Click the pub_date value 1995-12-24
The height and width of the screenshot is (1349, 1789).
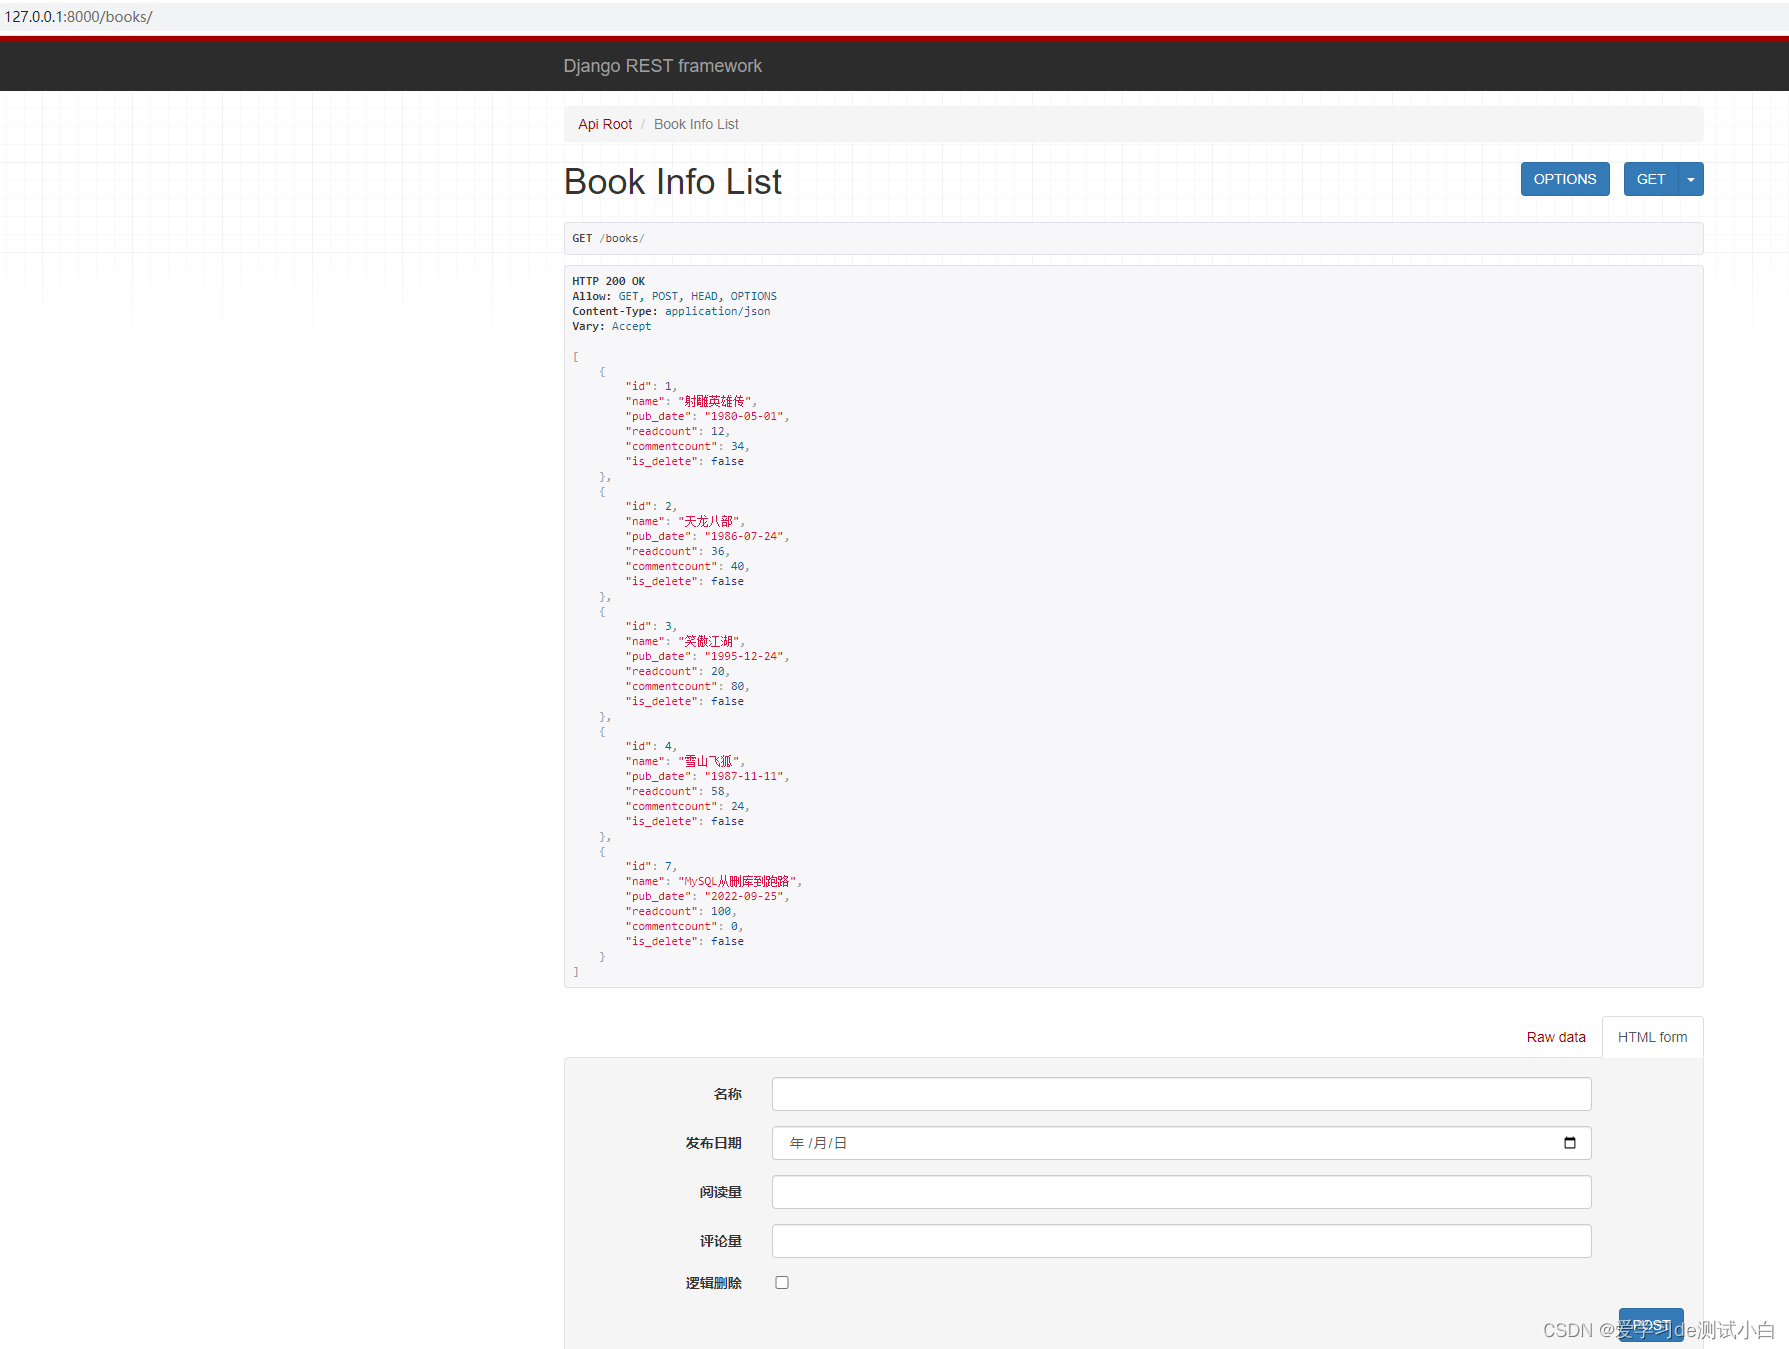tap(744, 656)
